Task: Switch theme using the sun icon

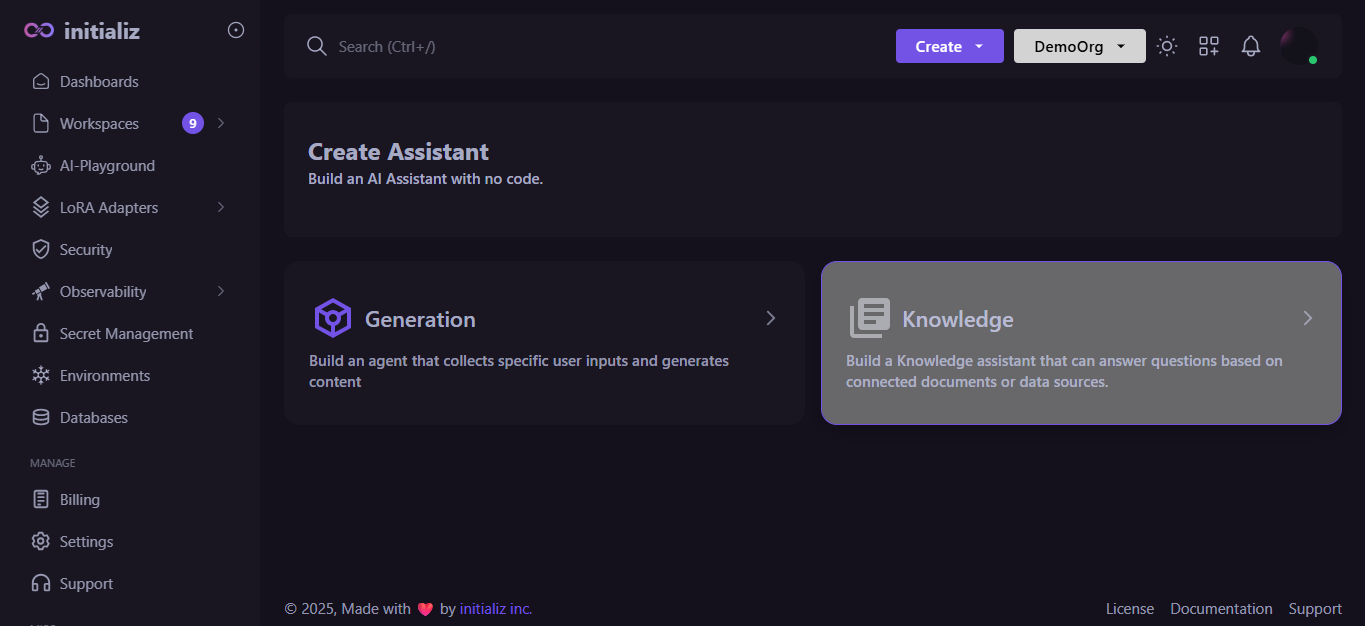Action: pyautogui.click(x=1167, y=46)
